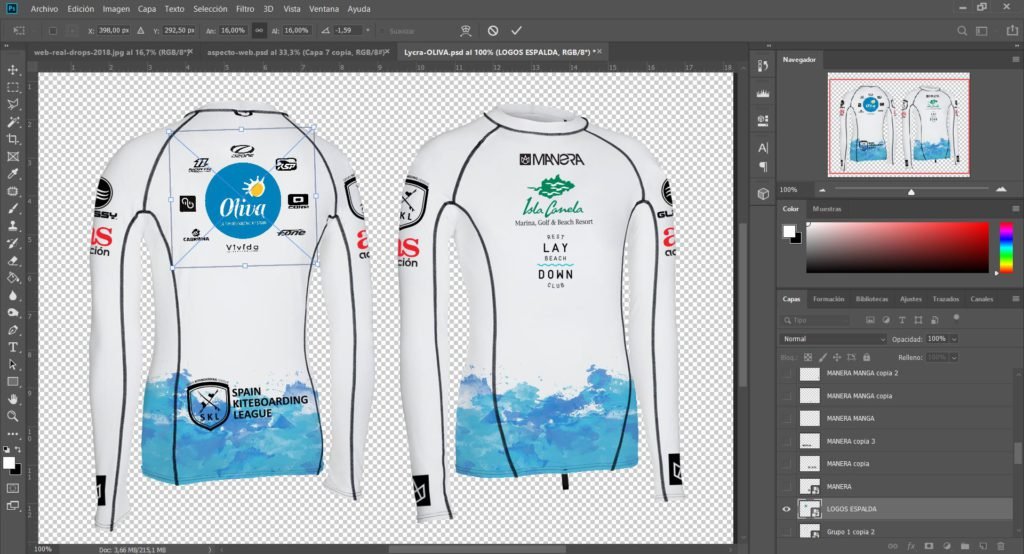Select the Crop tool
This screenshot has width=1024, height=554.
coord(12,139)
